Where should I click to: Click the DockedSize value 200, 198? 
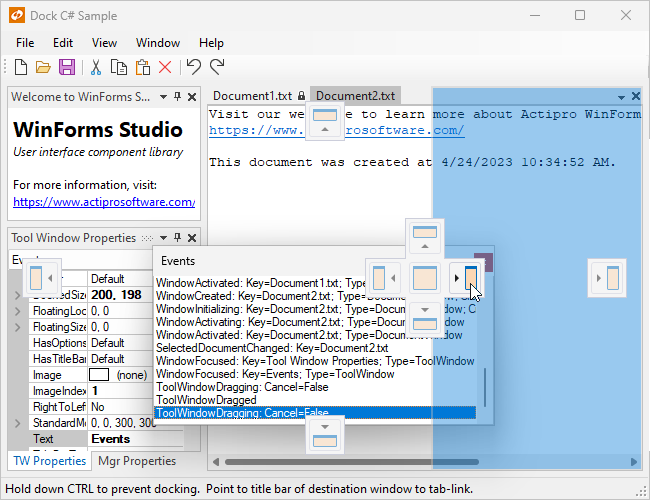coord(116,295)
